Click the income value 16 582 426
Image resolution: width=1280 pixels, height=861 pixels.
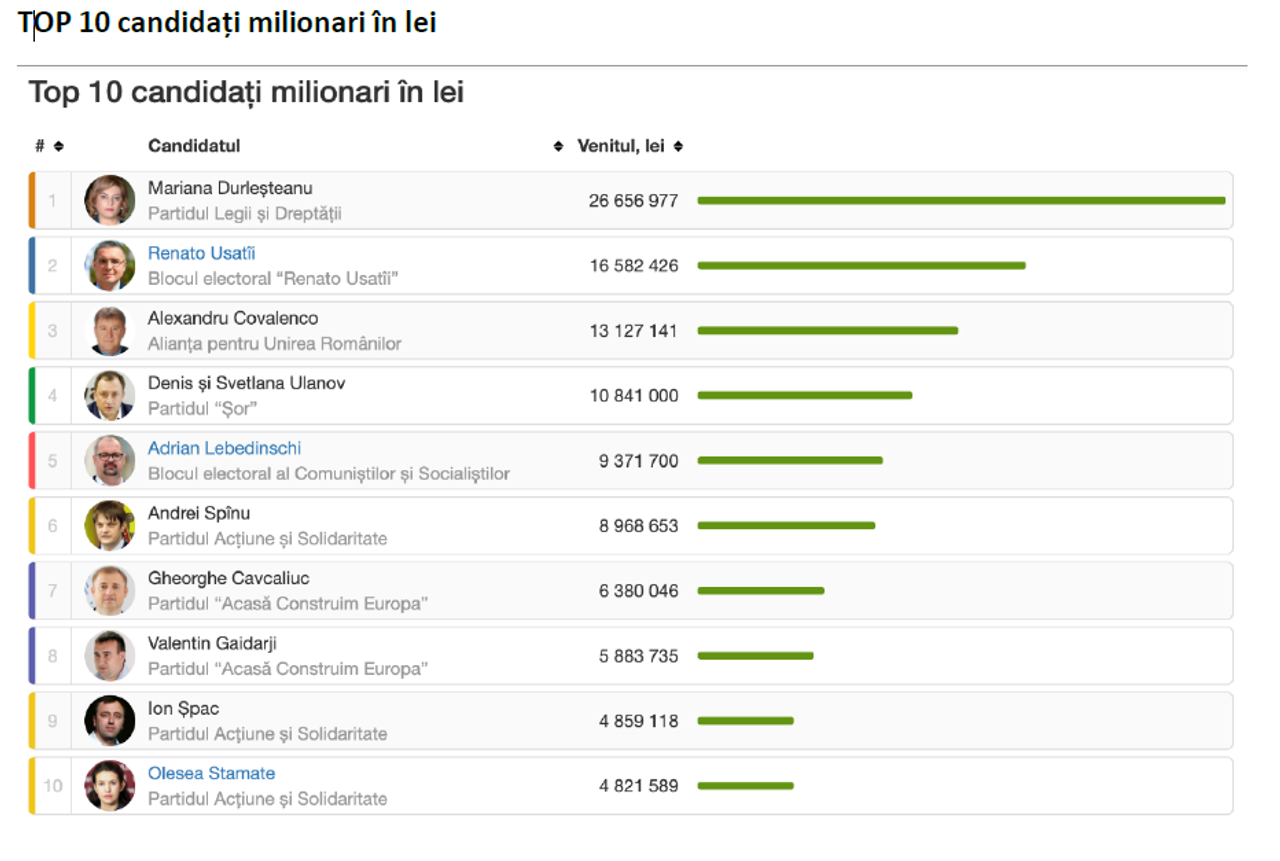633,266
